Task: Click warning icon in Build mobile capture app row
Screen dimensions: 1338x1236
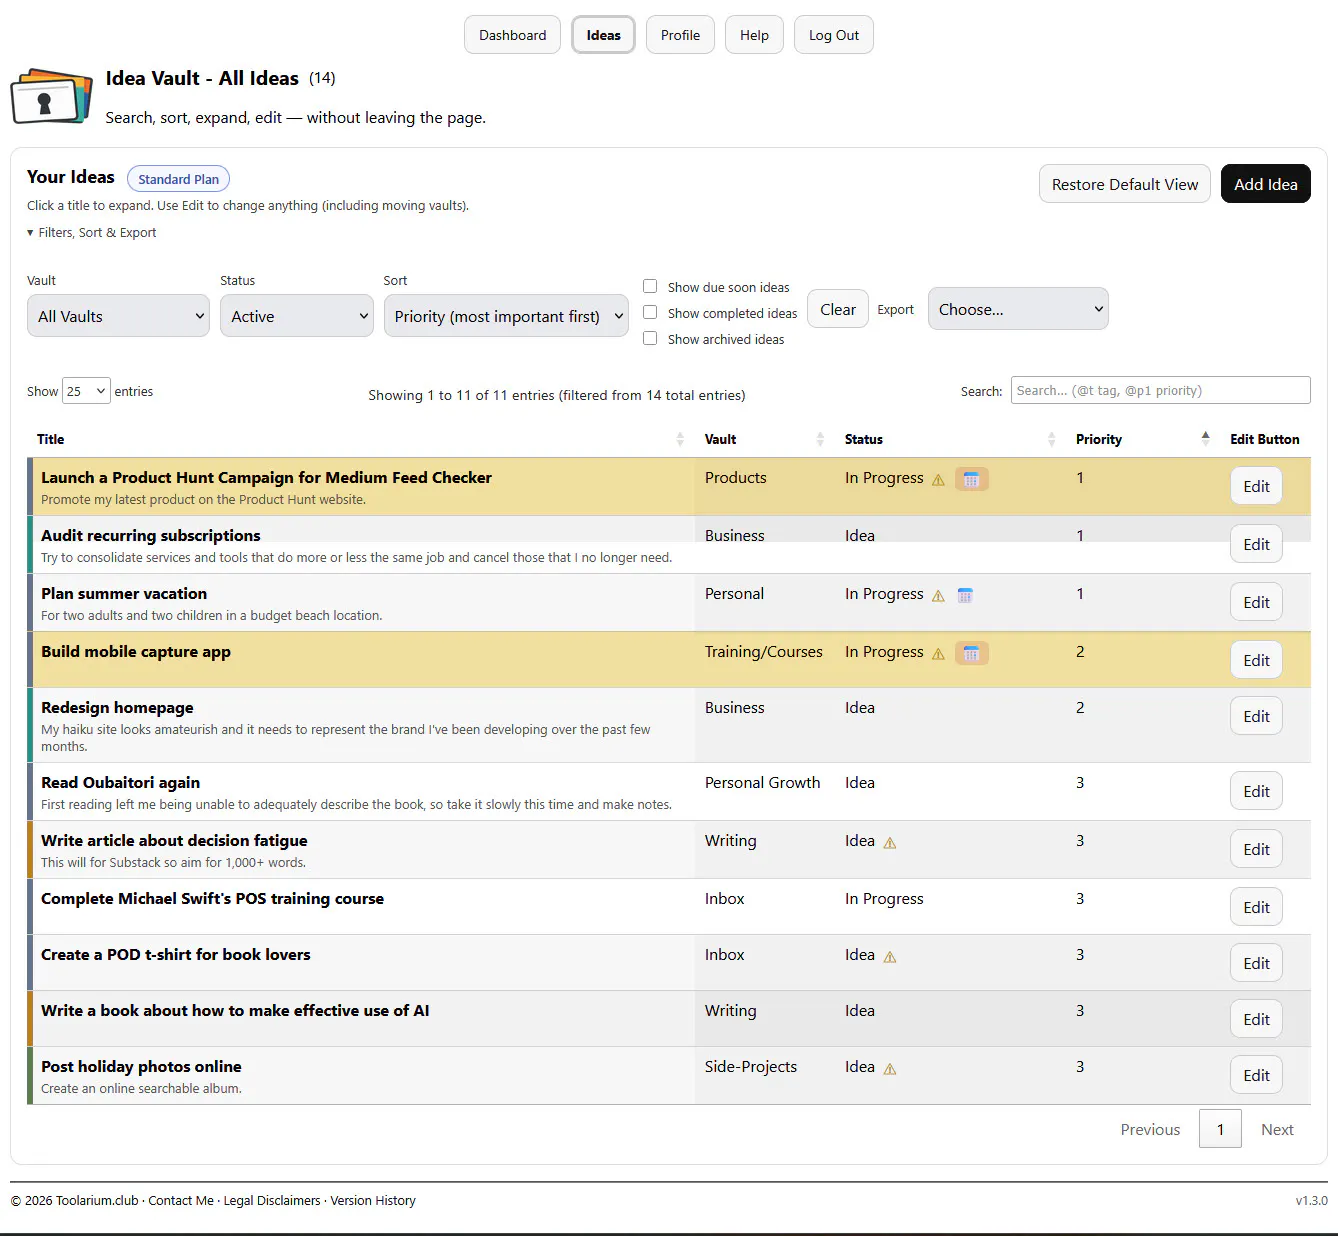Action: pyautogui.click(x=938, y=654)
